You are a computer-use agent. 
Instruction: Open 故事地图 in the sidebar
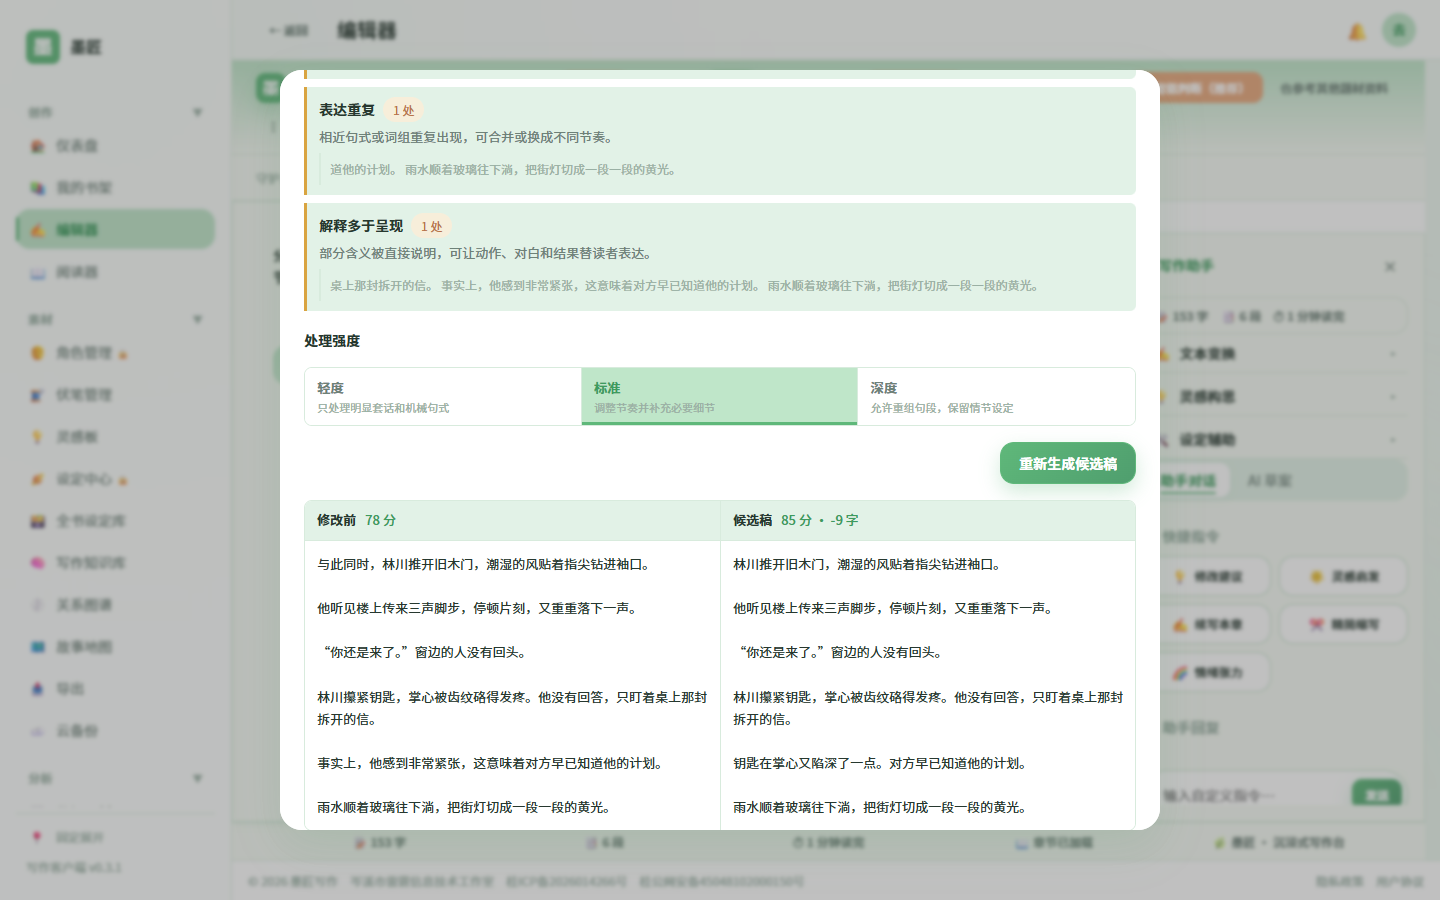(x=115, y=647)
